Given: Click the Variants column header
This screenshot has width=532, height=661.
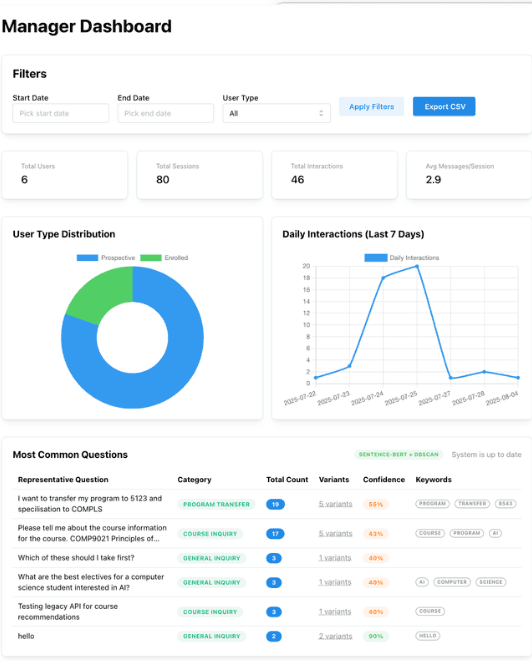Looking at the screenshot, I should click(x=334, y=480).
